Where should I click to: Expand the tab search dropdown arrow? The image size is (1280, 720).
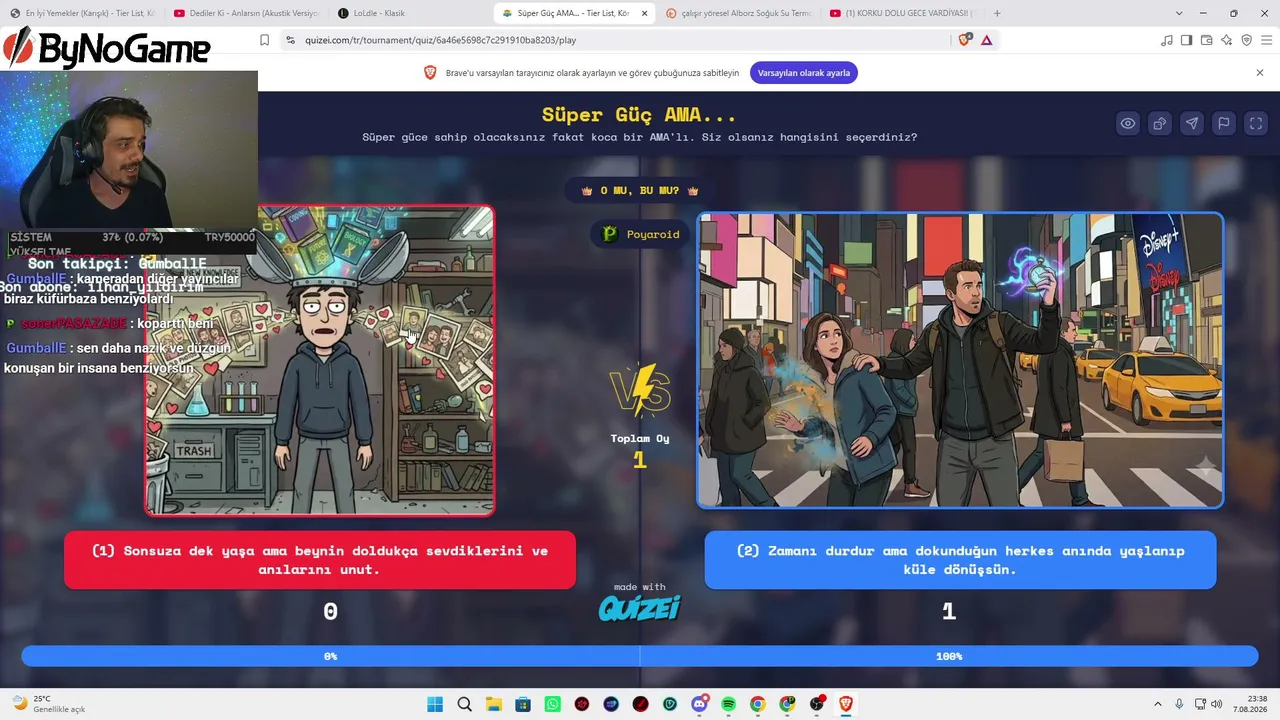(x=1179, y=13)
